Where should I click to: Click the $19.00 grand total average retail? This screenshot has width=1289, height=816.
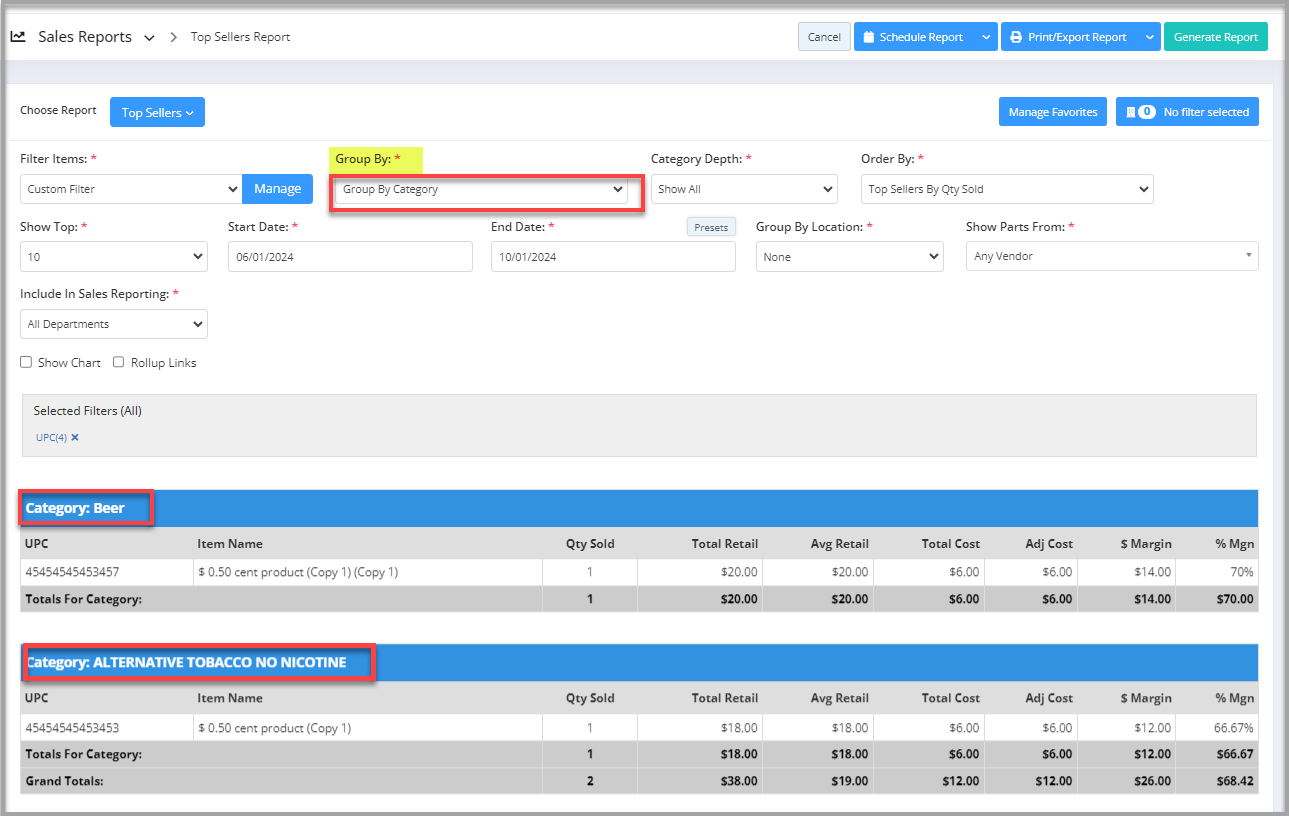tap(850, 780)
